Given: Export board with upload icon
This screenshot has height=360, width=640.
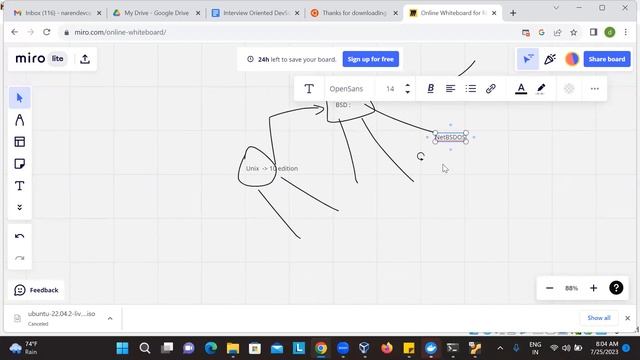Looking at the screenshot, I should coord(85,59).
